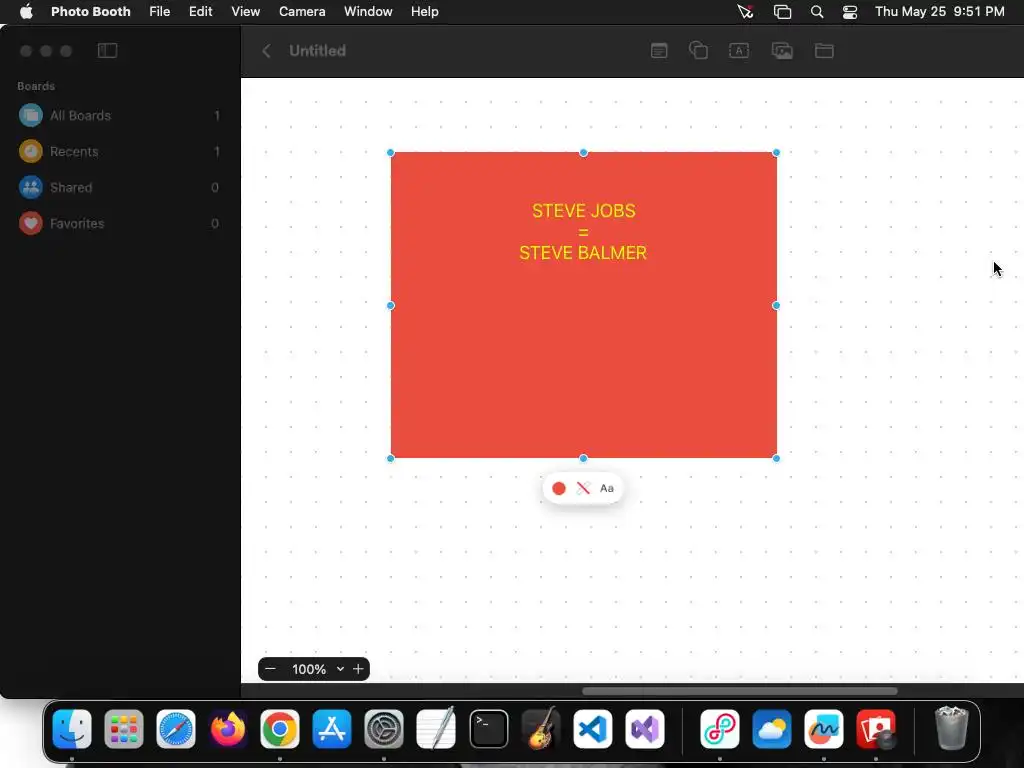
Task: Open the shapes tool in the toolbar
Action: [698, 50]
